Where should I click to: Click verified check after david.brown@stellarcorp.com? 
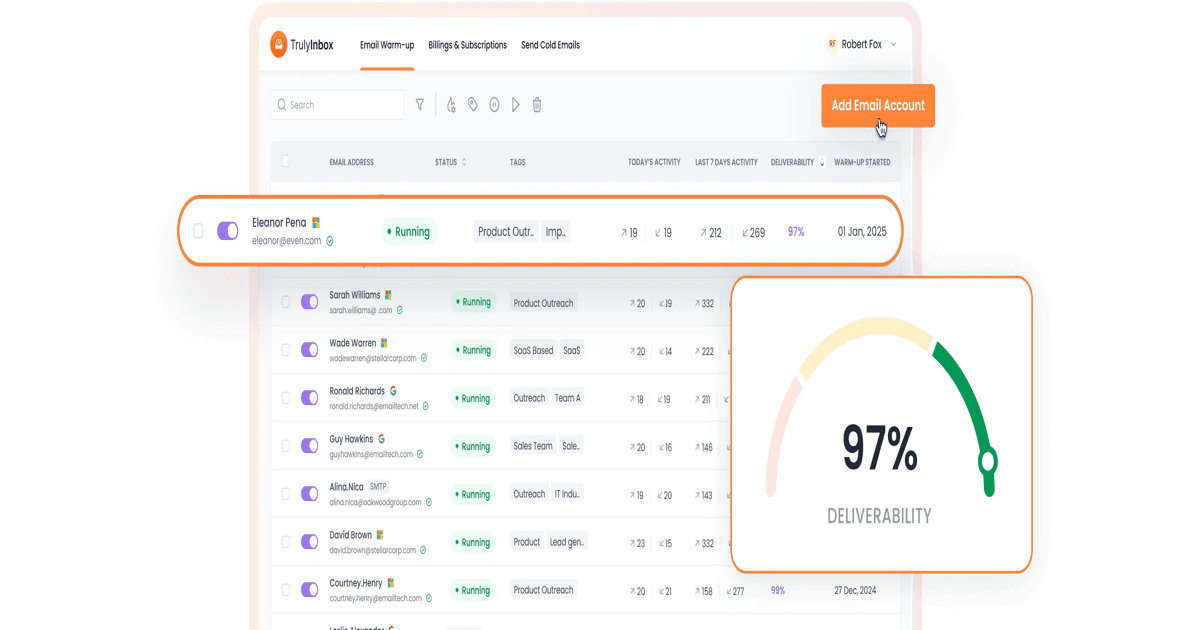tap(424, 550)
